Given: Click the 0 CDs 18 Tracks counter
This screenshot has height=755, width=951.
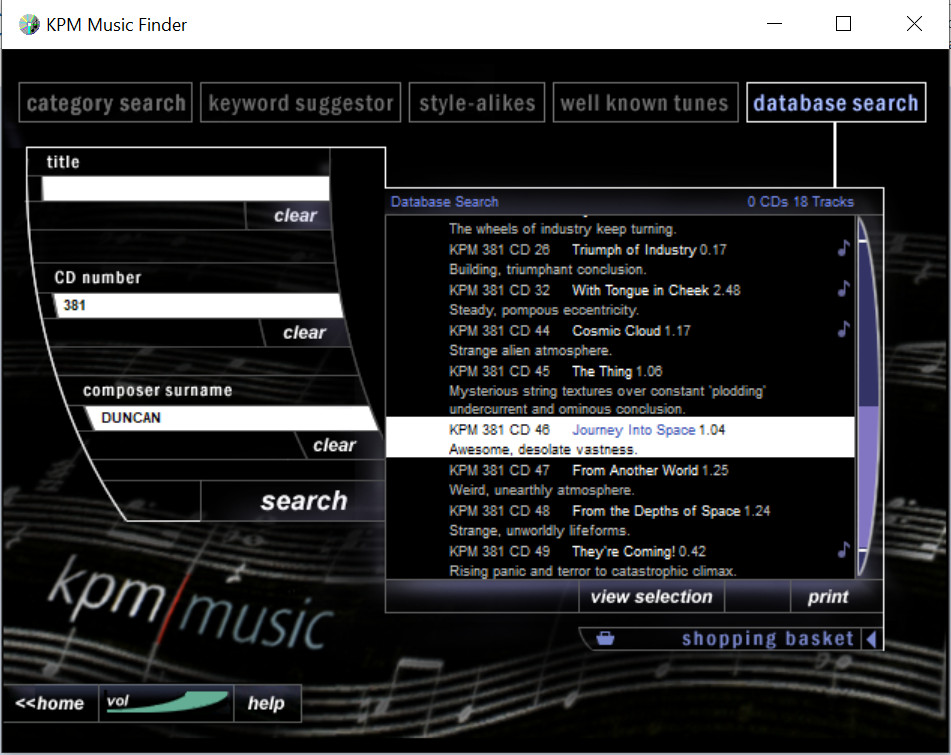Looking at the screenshot, I should tap(800, 202).
